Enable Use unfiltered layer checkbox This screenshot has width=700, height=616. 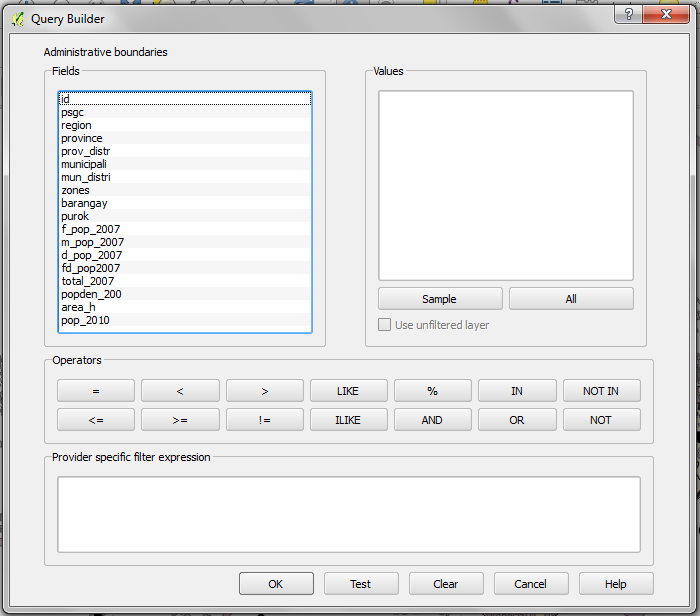tap(384, 325)
